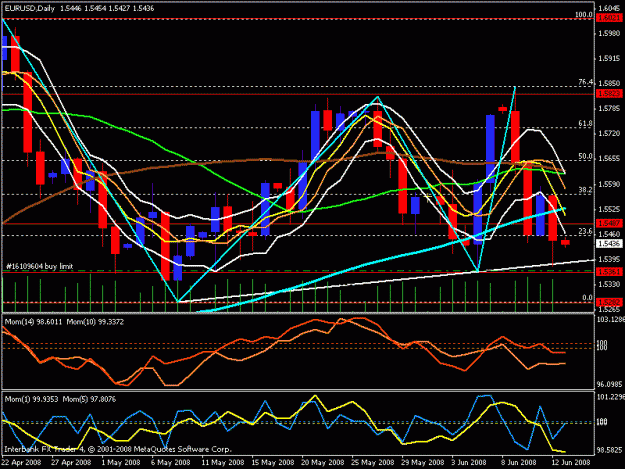
Task: Click the Mom(10) 99.3372 indicator label
Action: coord(95,322)
